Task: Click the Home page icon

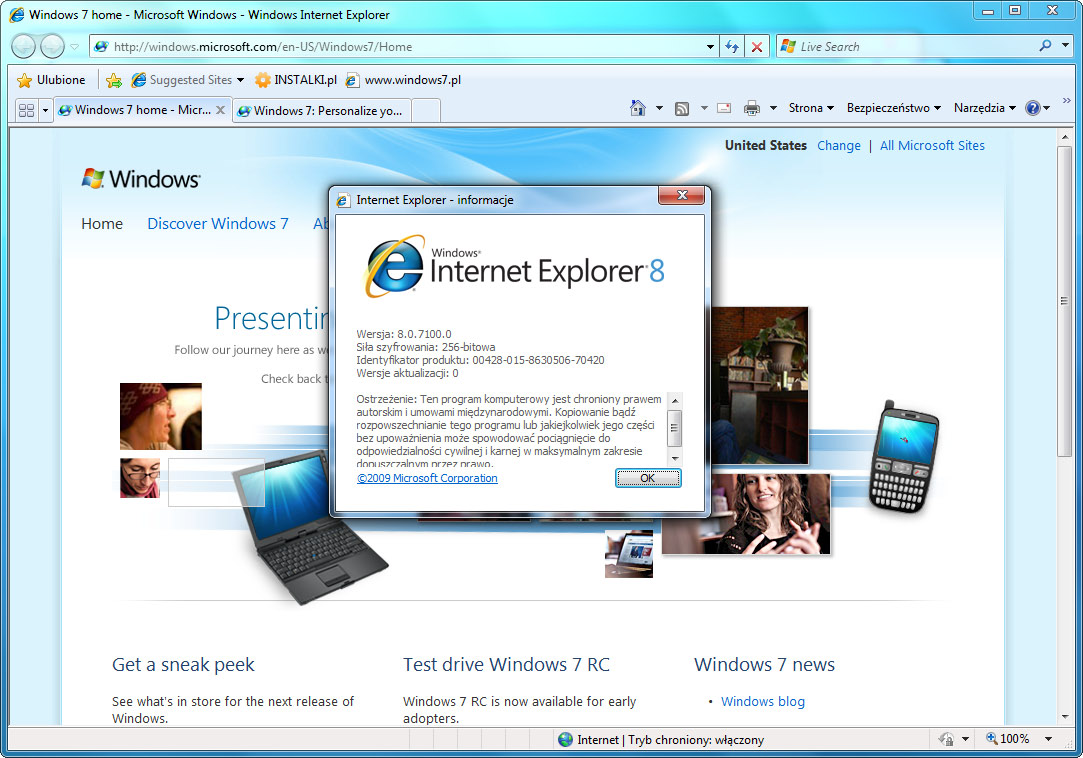Action: 638,108
